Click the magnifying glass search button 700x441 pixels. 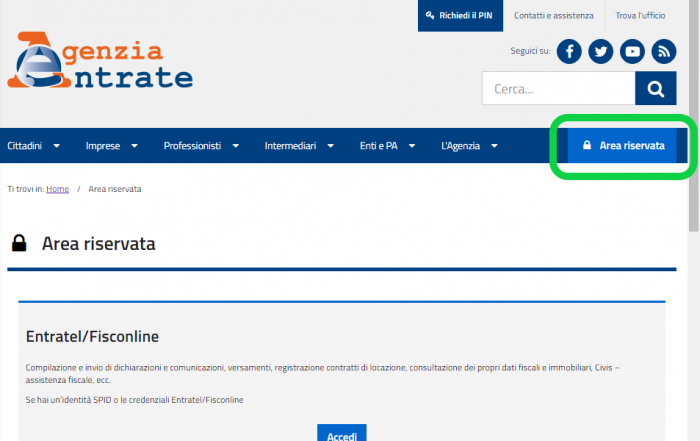tap(655, 88)
